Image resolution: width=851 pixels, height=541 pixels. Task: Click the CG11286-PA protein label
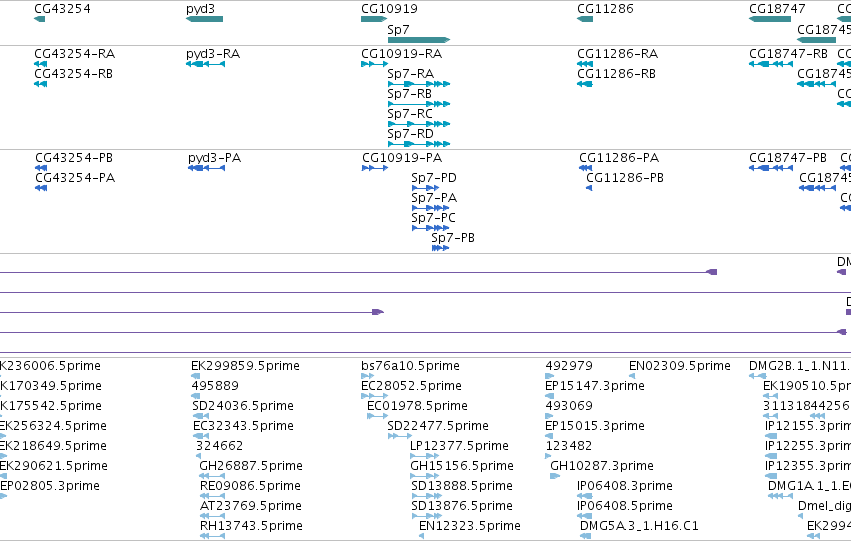point(619,158)
